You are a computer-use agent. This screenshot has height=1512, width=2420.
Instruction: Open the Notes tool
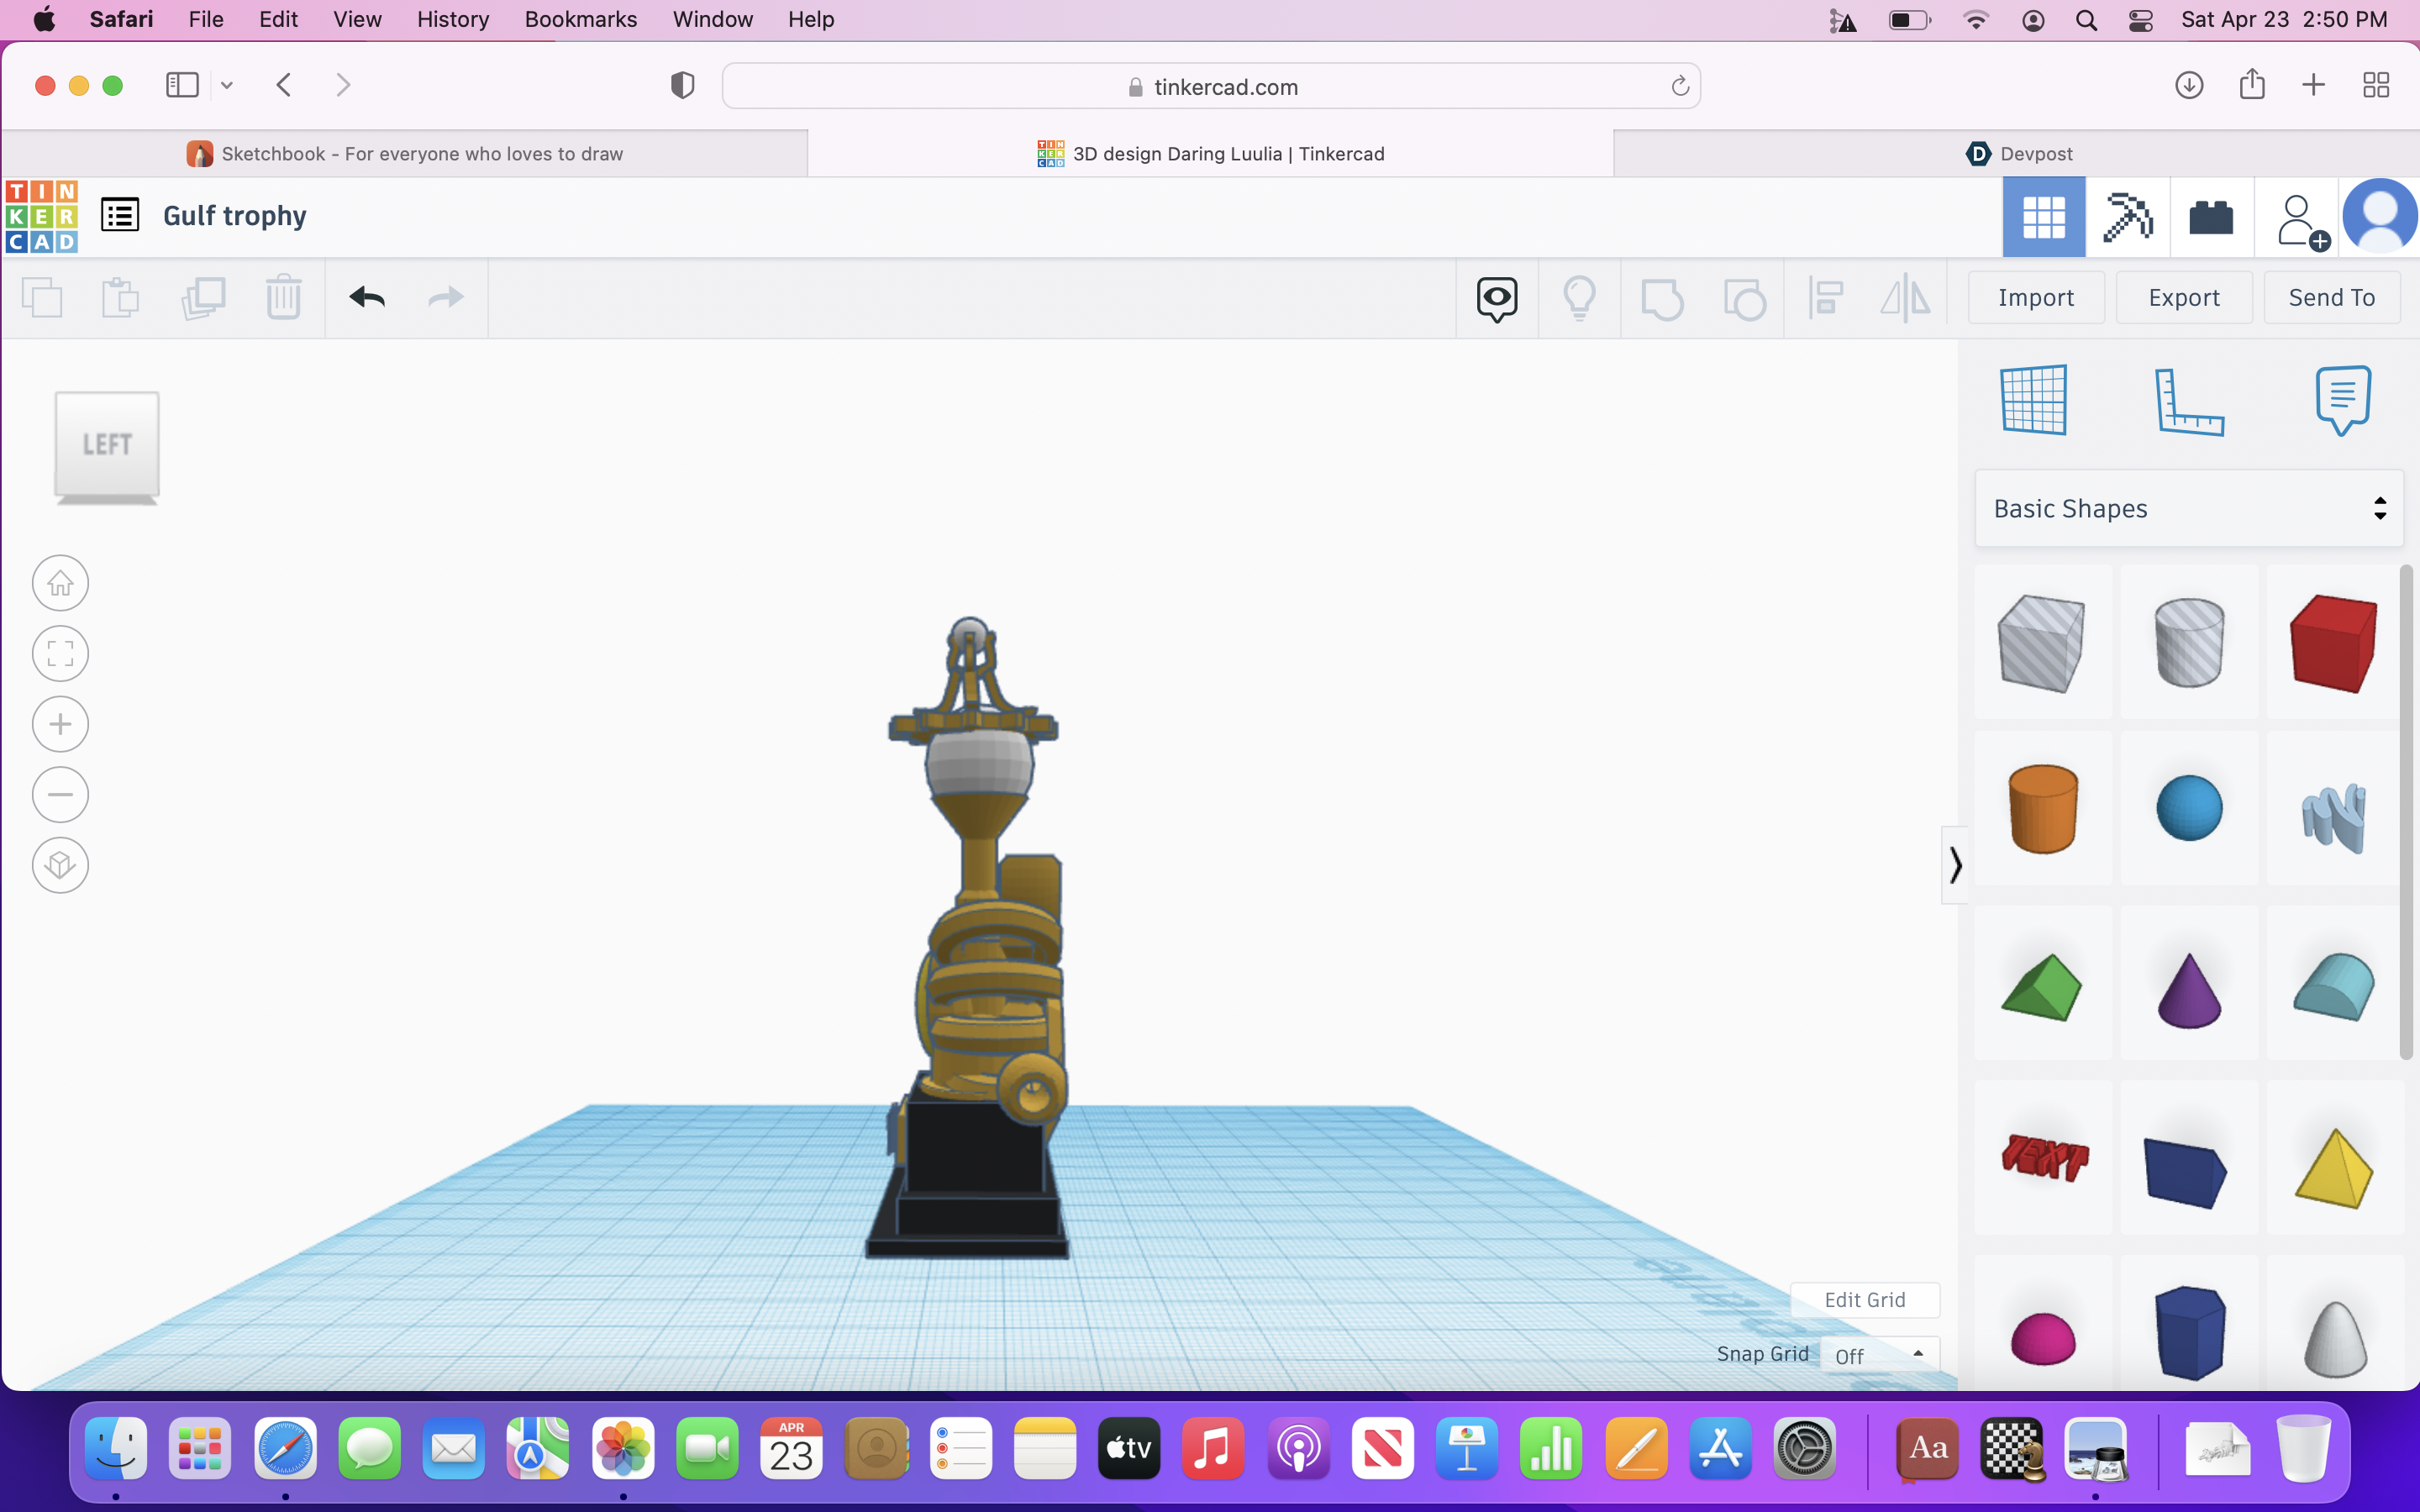pos(2342,400)
